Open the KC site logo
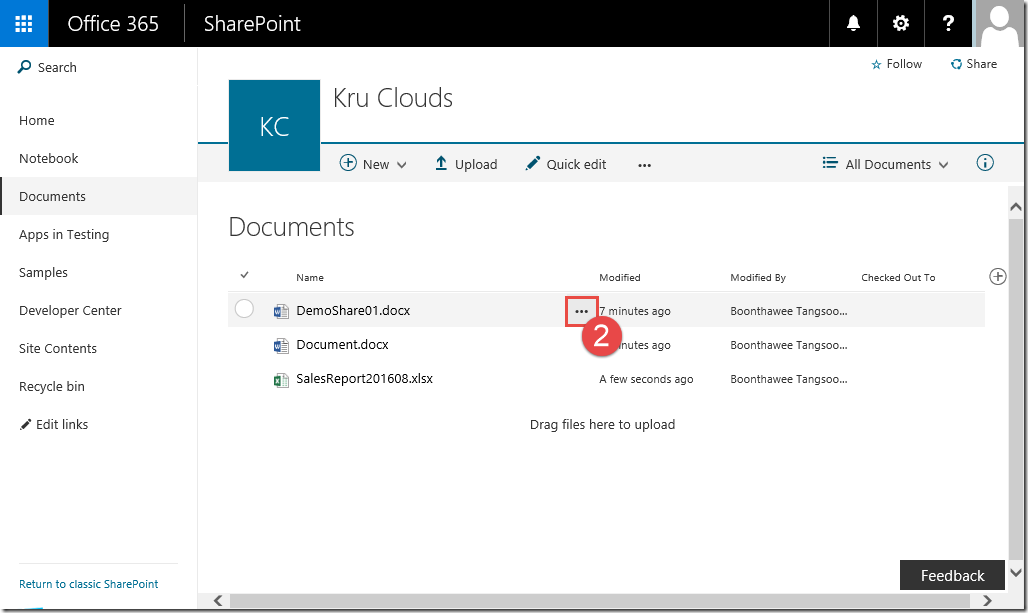The height and width of the screenshot is (613, 1028). pos(274,125)
